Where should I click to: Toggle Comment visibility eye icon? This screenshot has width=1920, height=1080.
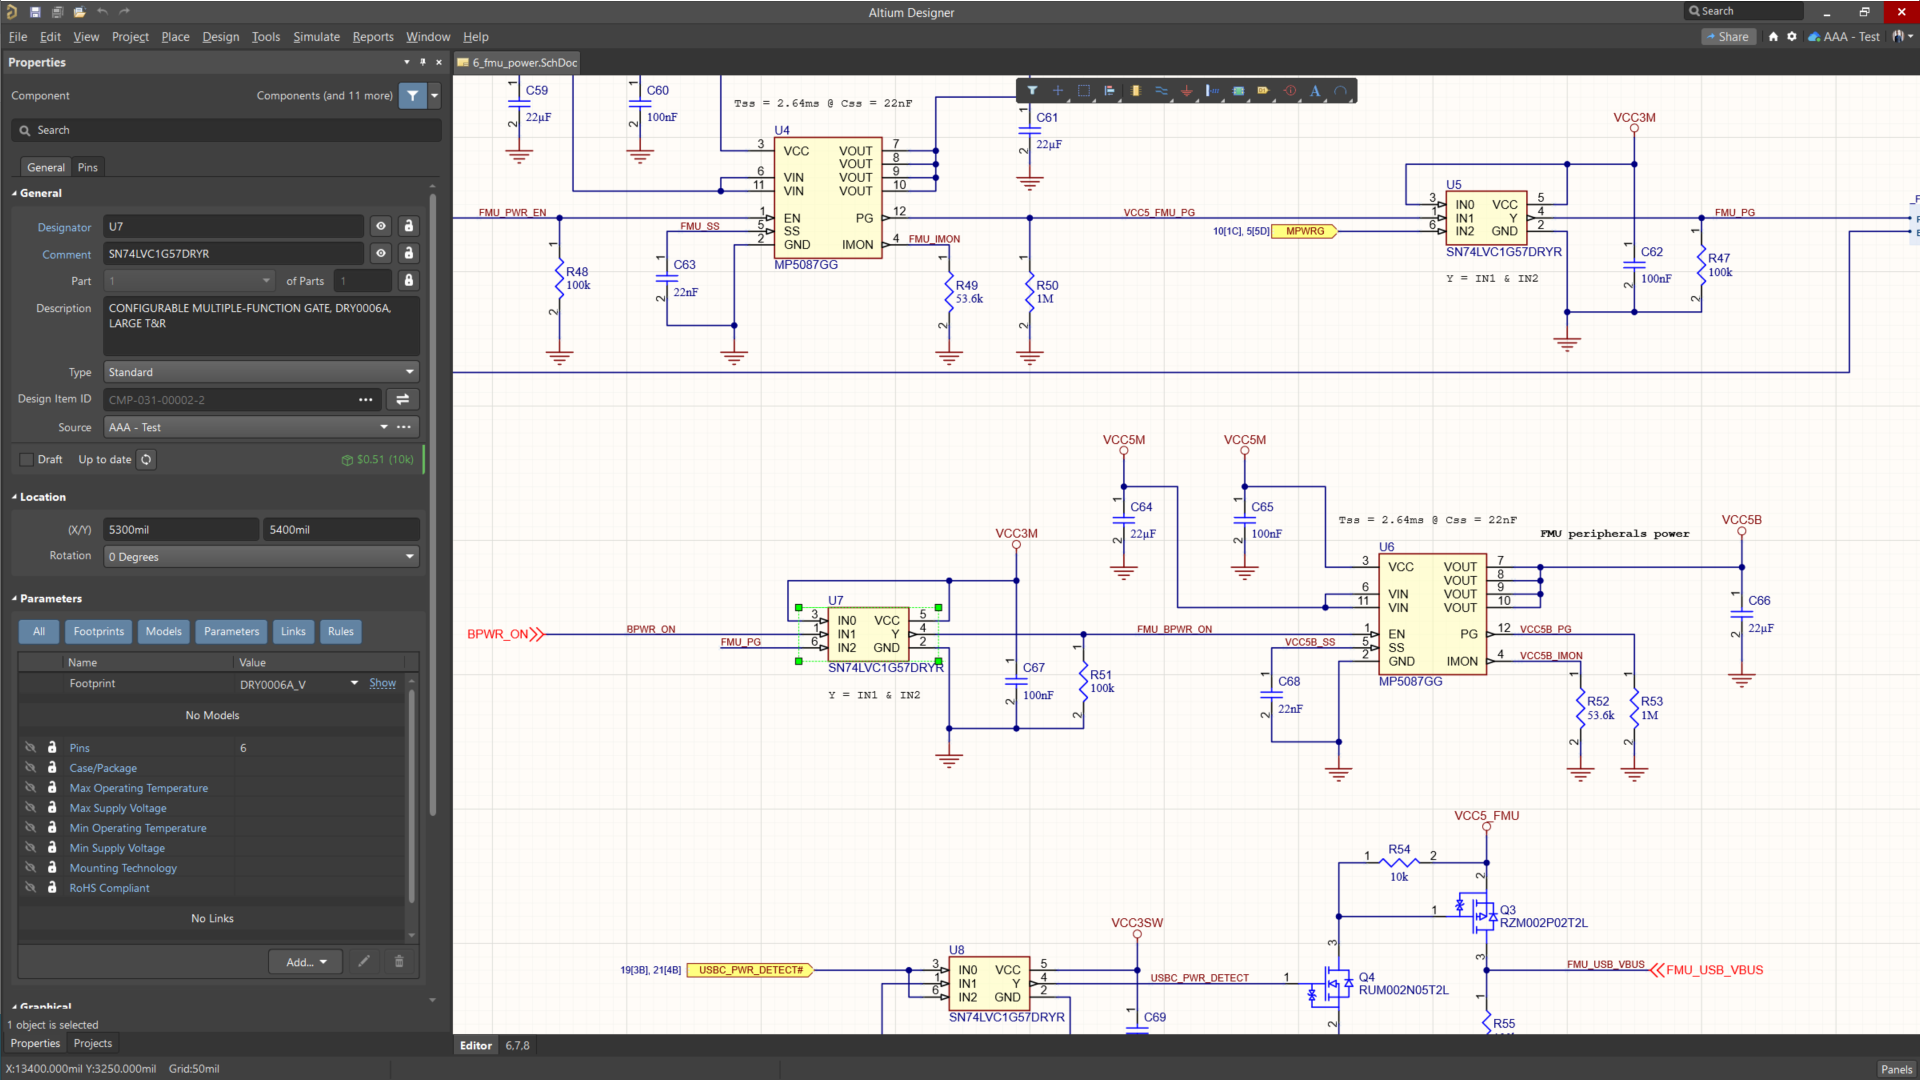[381, 254]
